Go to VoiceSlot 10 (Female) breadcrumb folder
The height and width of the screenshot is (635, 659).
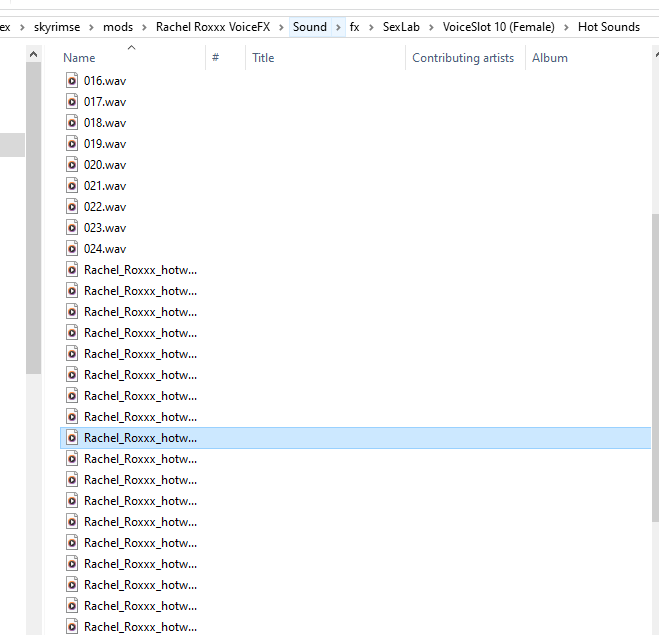point(498,27)
